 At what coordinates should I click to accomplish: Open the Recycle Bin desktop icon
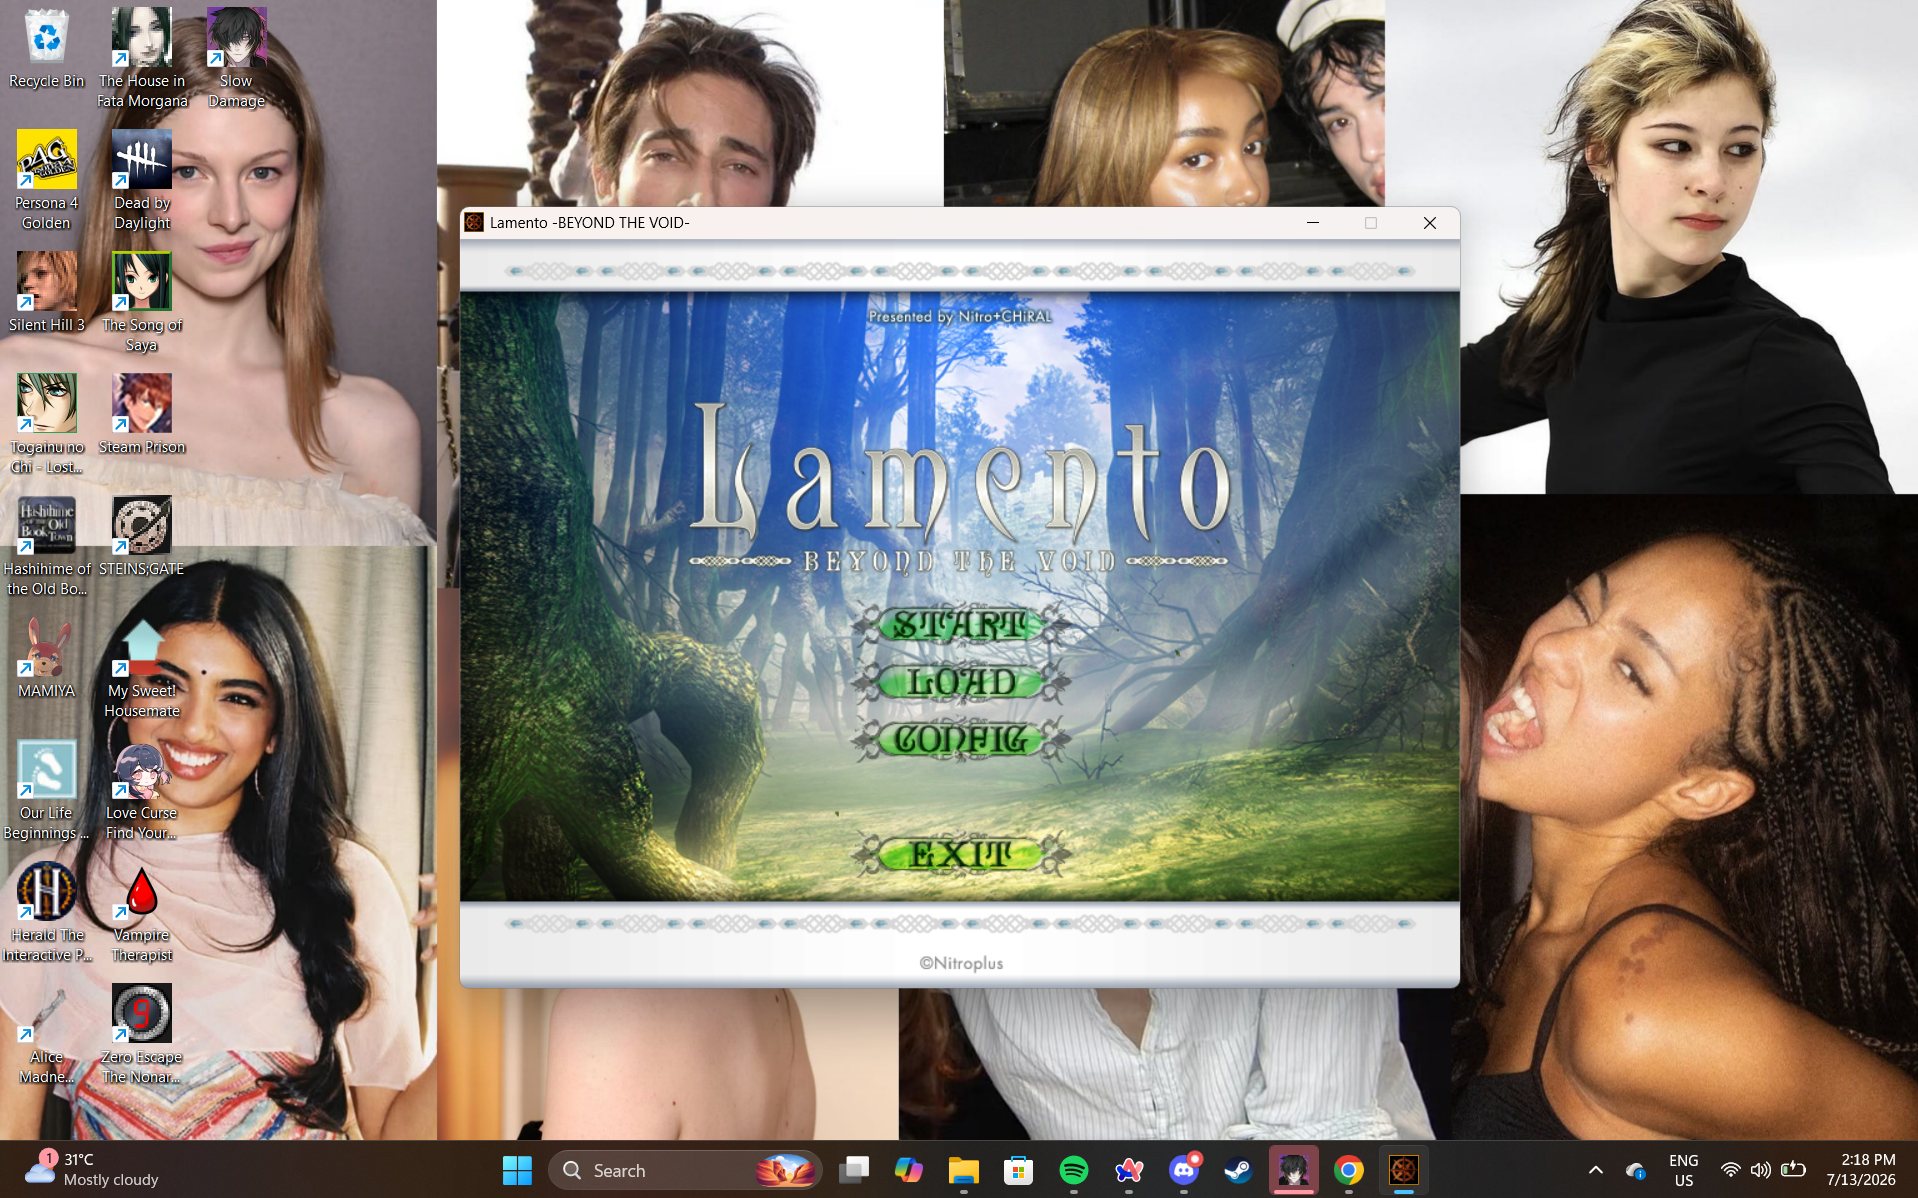click(47, 49)
